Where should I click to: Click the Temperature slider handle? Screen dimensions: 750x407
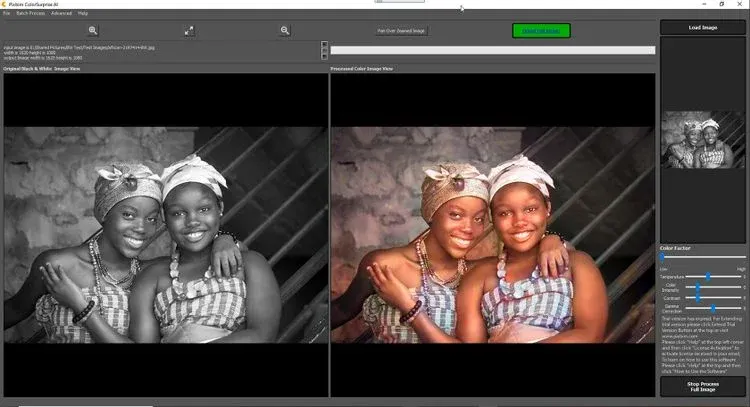pyautogui.click(x=708, y=275)
